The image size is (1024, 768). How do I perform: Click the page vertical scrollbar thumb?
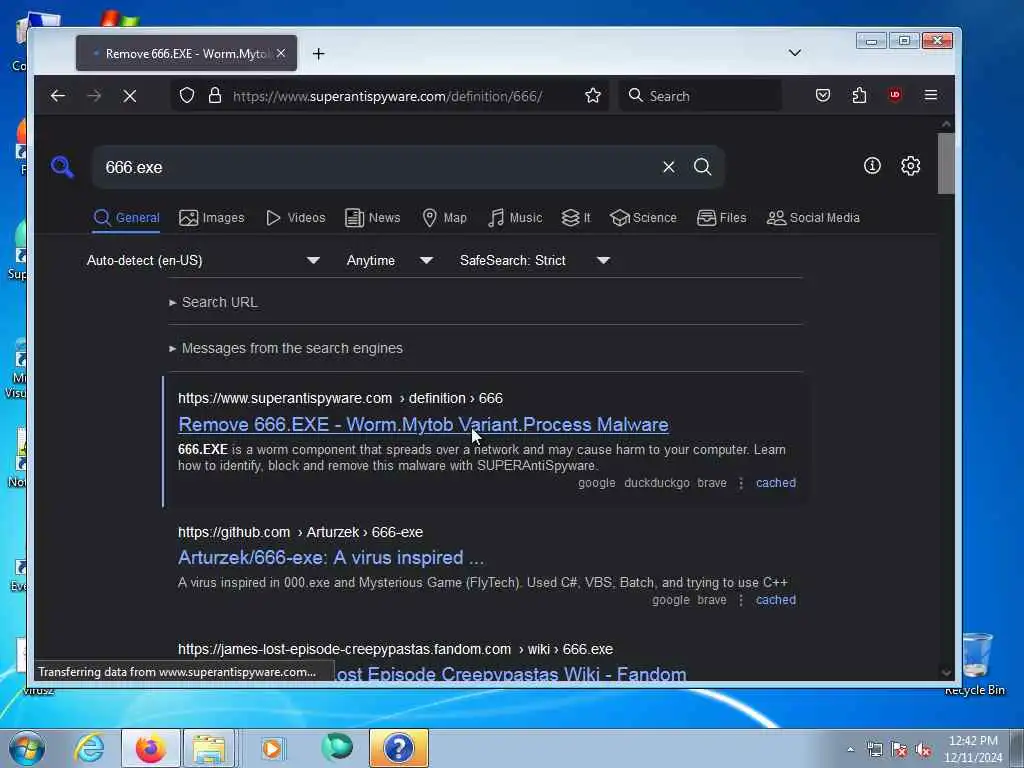(946, 163)
